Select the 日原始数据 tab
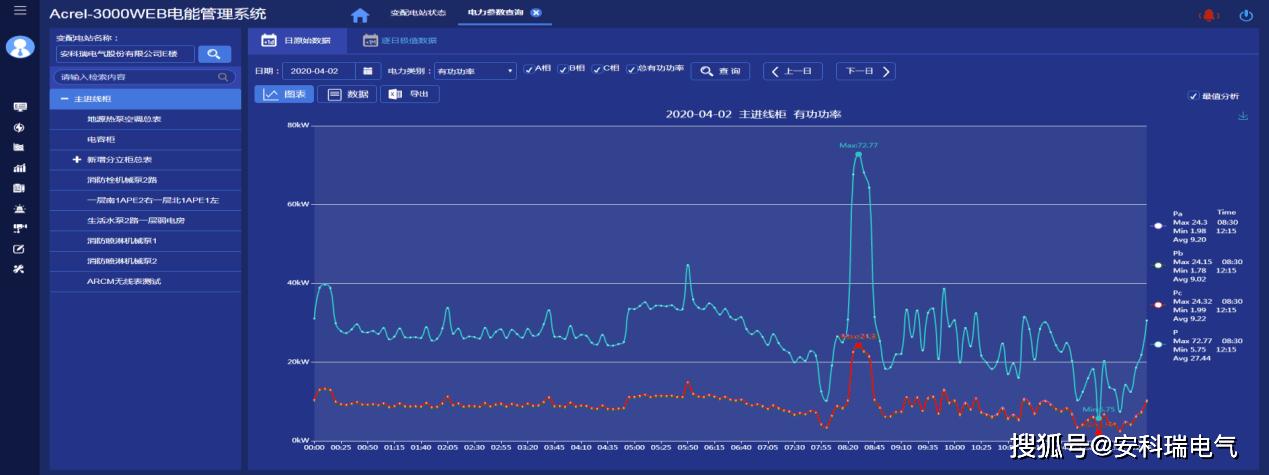The width and height of the screenshot is (1269, 475). pyautogui.click(x=296, y=41)
